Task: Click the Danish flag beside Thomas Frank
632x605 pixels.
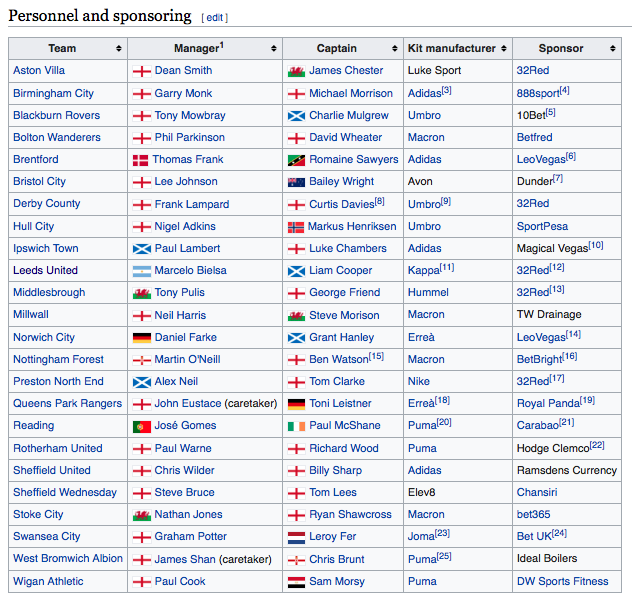Action: click(x=141, y=160)
